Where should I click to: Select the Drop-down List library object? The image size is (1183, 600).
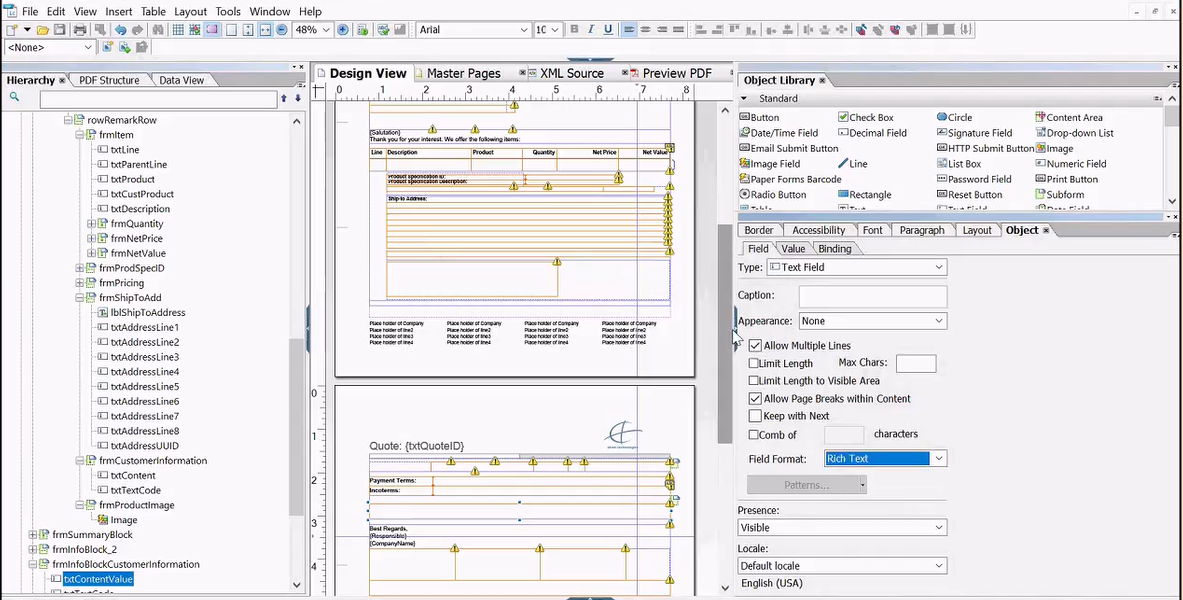coord(1074,133)
